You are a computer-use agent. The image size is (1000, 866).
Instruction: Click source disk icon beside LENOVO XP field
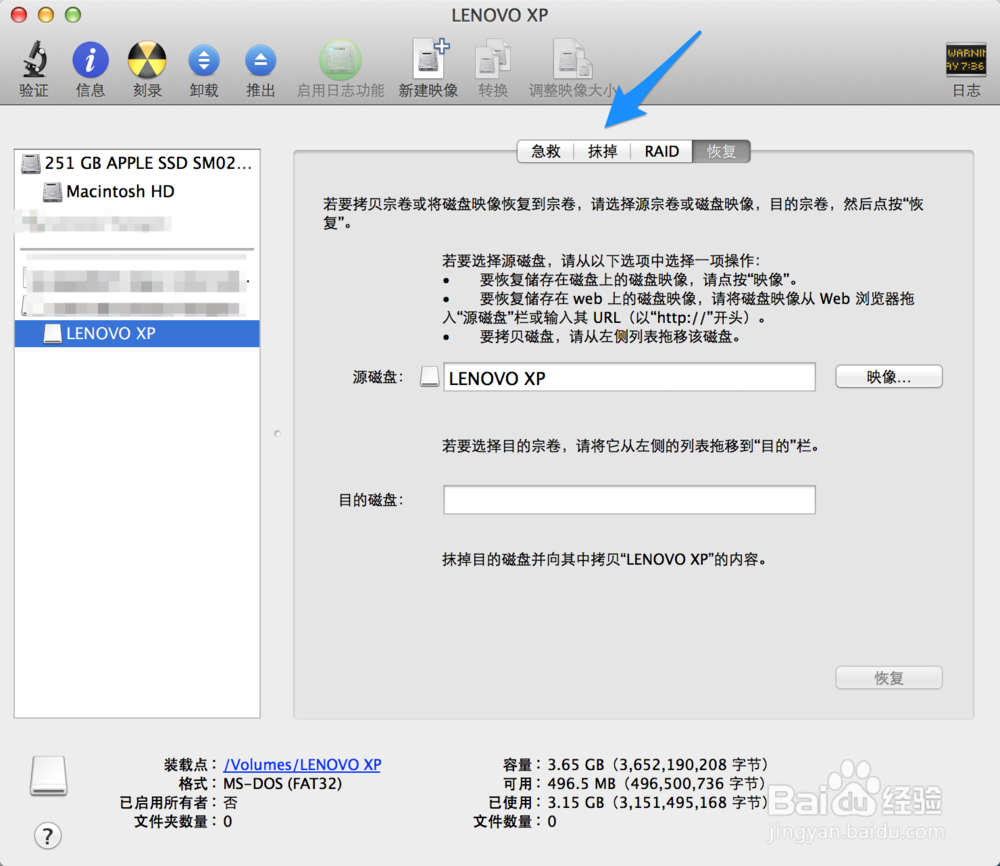[429, 377]
